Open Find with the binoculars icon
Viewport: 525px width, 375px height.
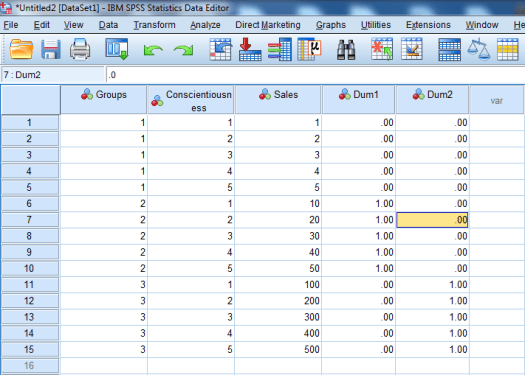coord(346,50)
